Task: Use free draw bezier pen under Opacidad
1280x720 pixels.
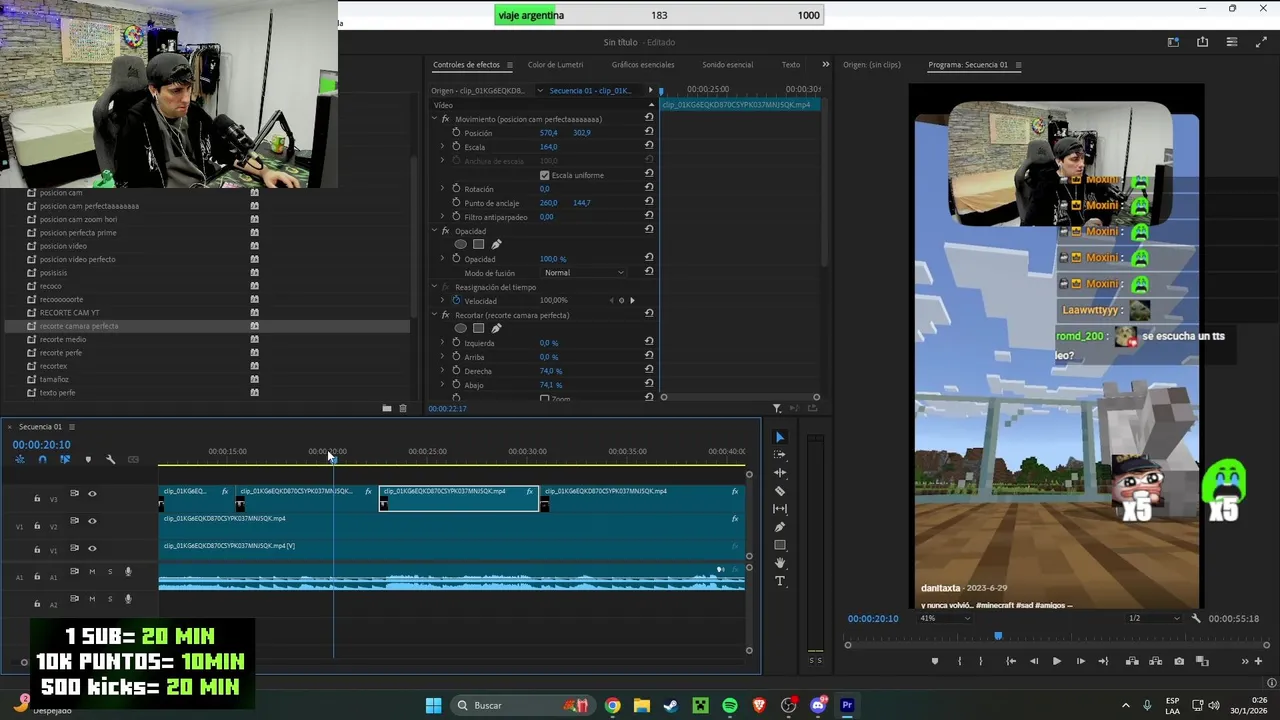Action: [x=496, y=244]
